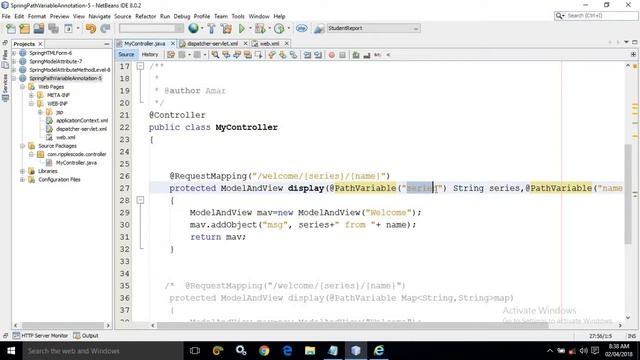Click the PHP round toolbar icon
The width and height of the screenshot is (640, 360).
pyautogui.click(x=302, y=28)
